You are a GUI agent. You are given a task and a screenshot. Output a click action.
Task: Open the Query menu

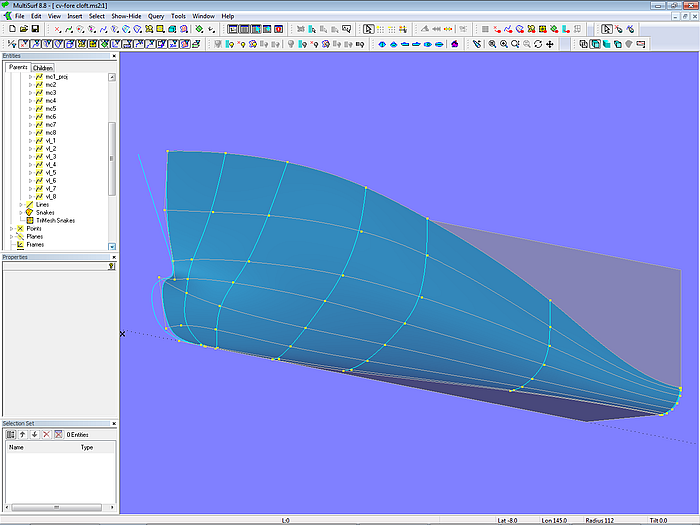click(x=155, y=16)
